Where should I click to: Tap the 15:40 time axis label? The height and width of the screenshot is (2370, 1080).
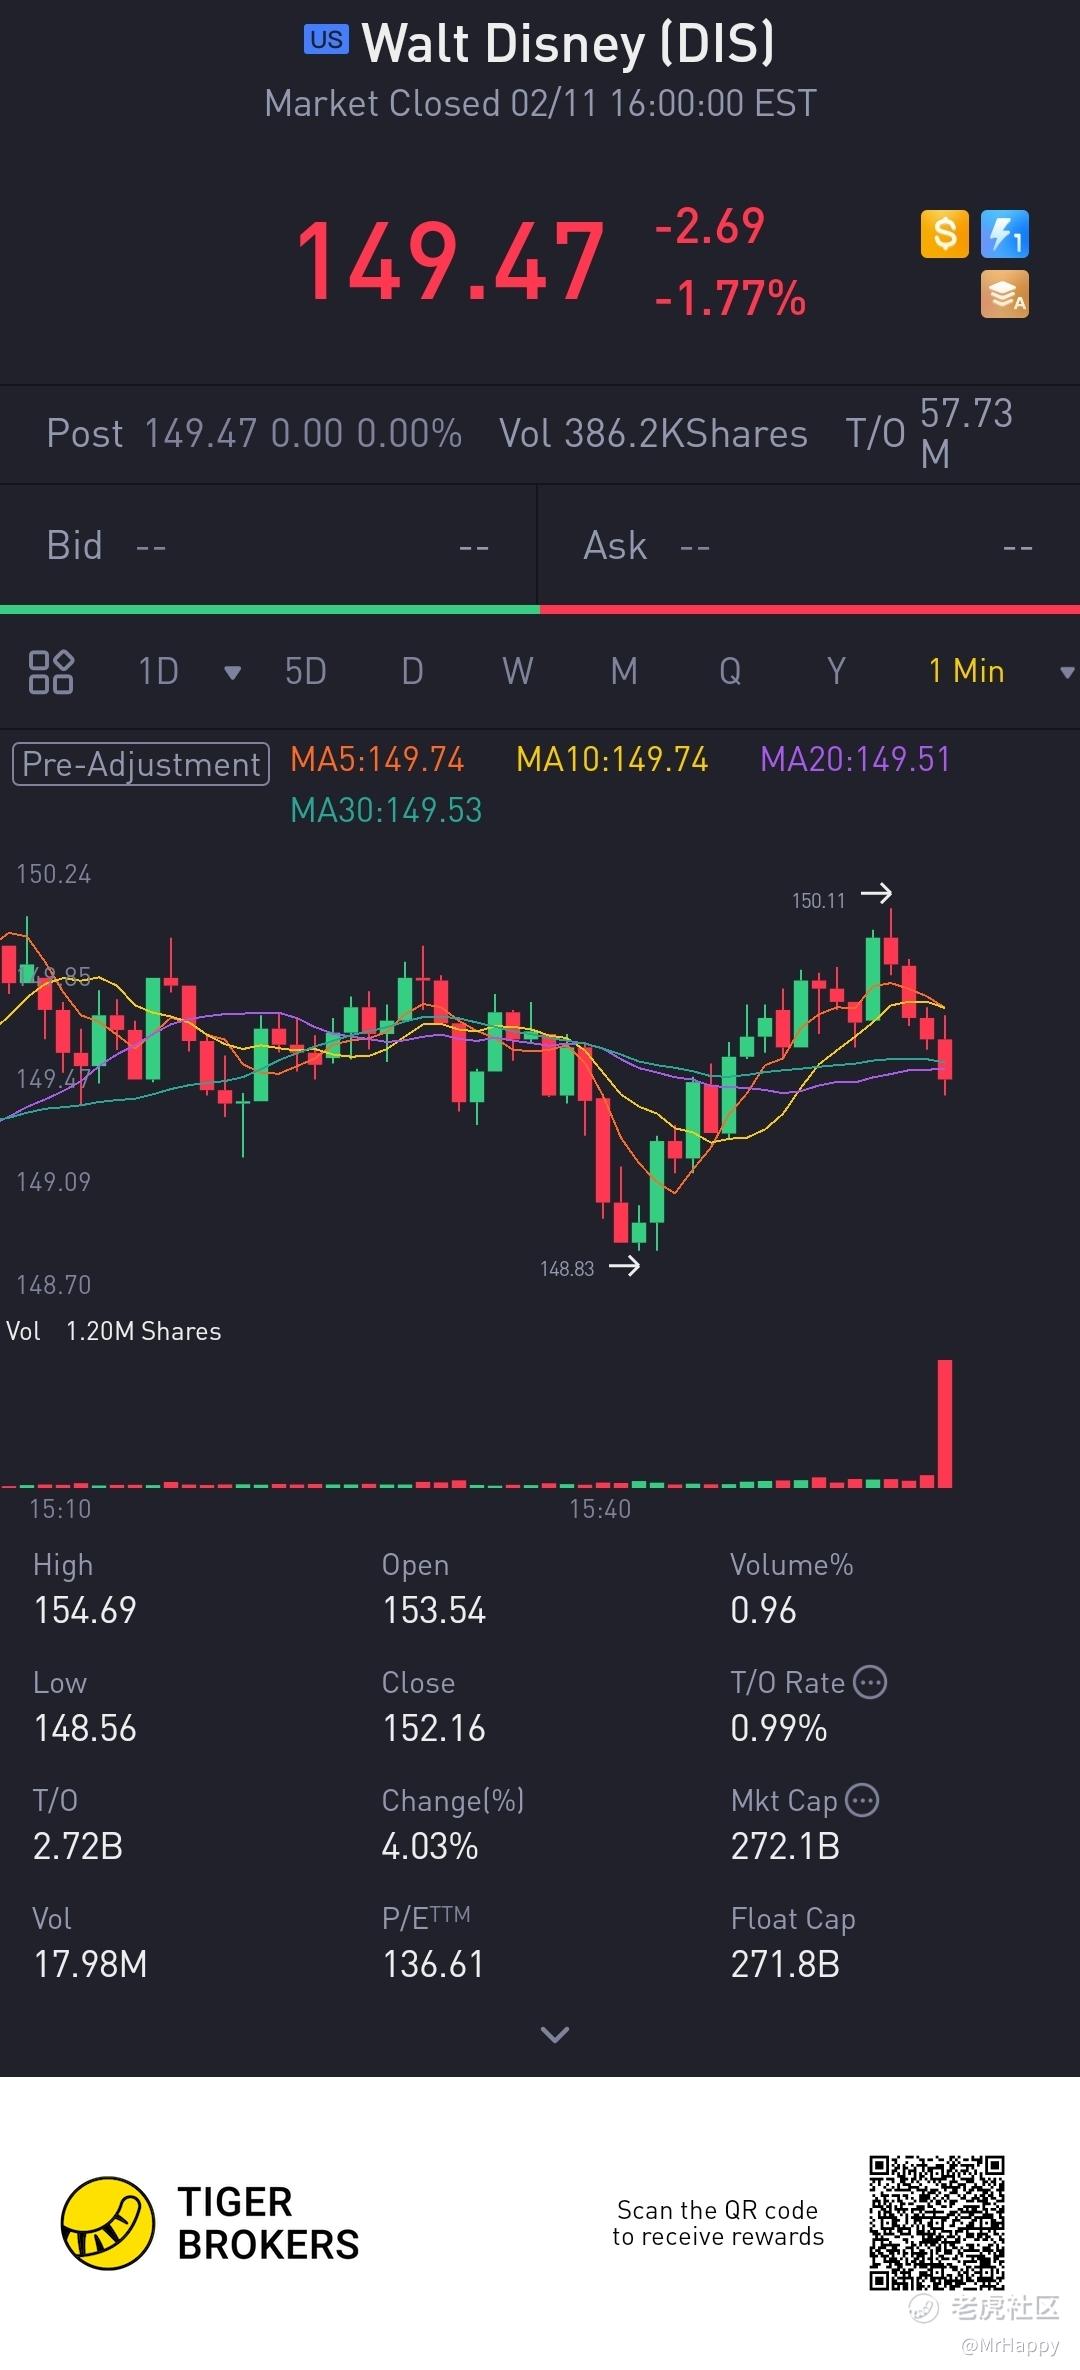600,1509
